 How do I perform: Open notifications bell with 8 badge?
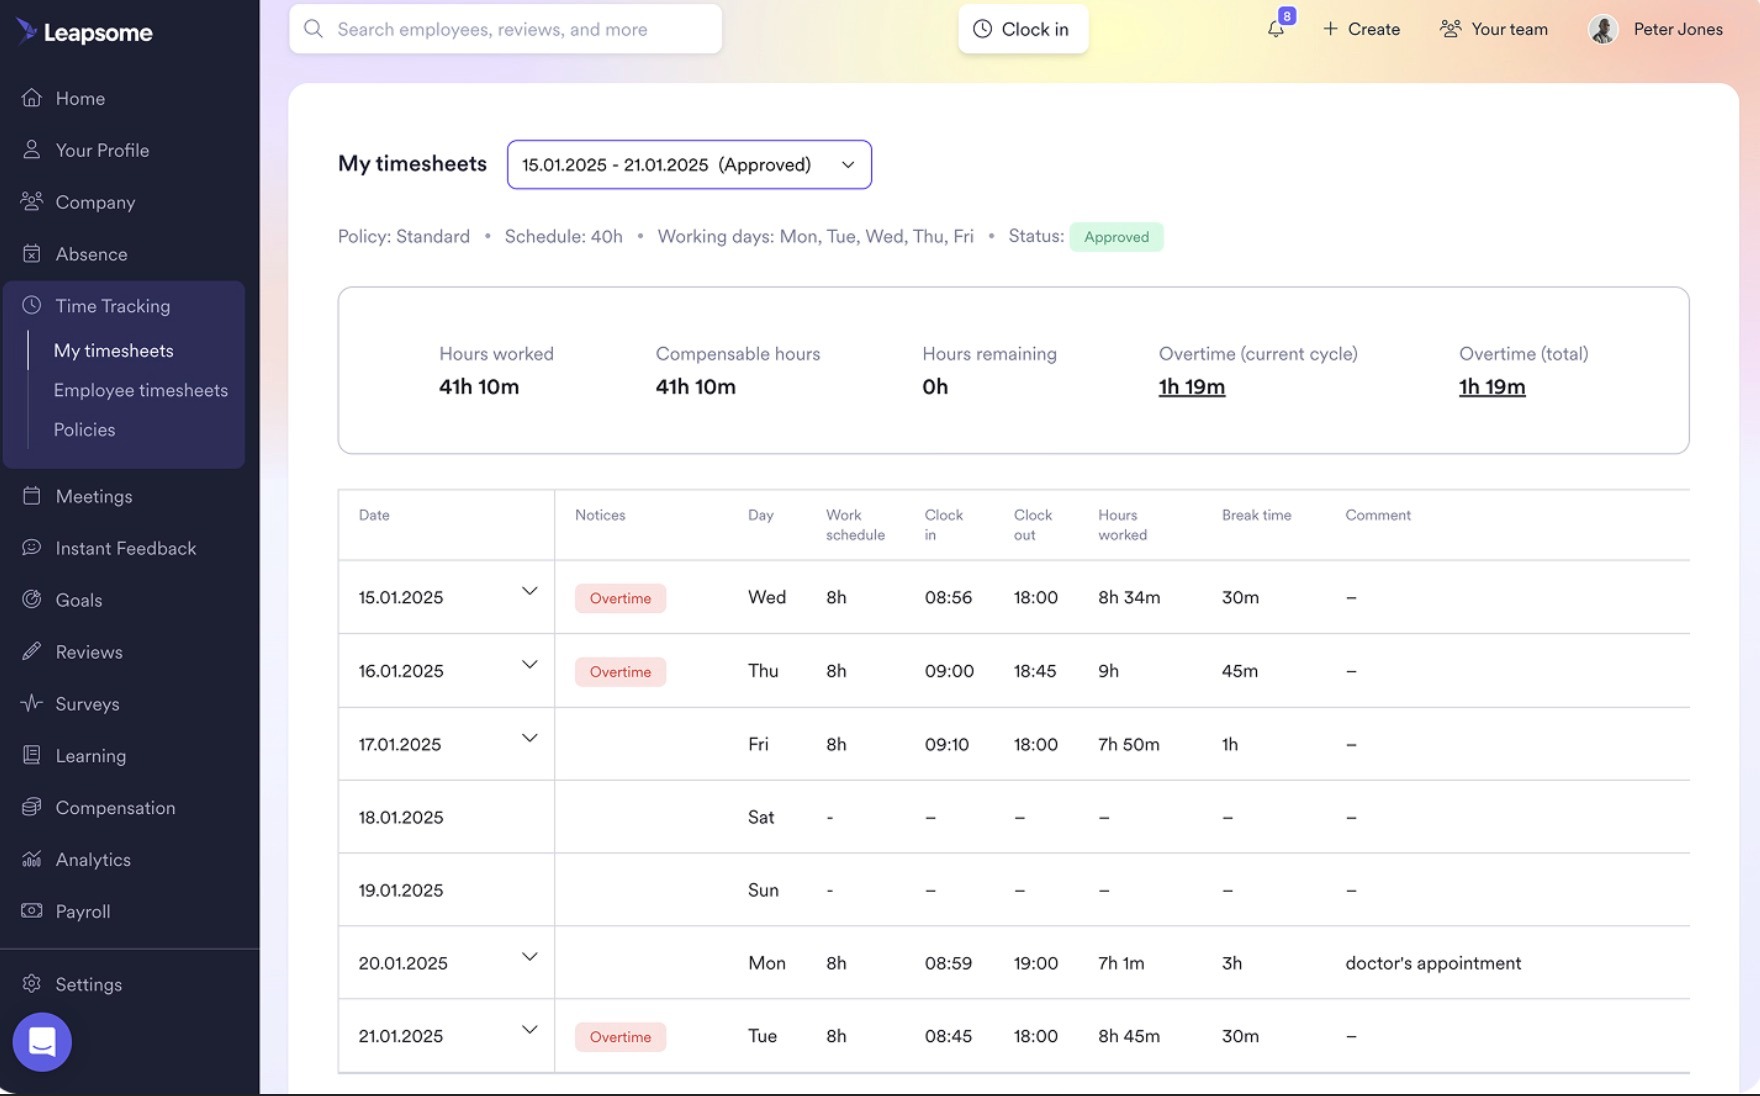1277,27
